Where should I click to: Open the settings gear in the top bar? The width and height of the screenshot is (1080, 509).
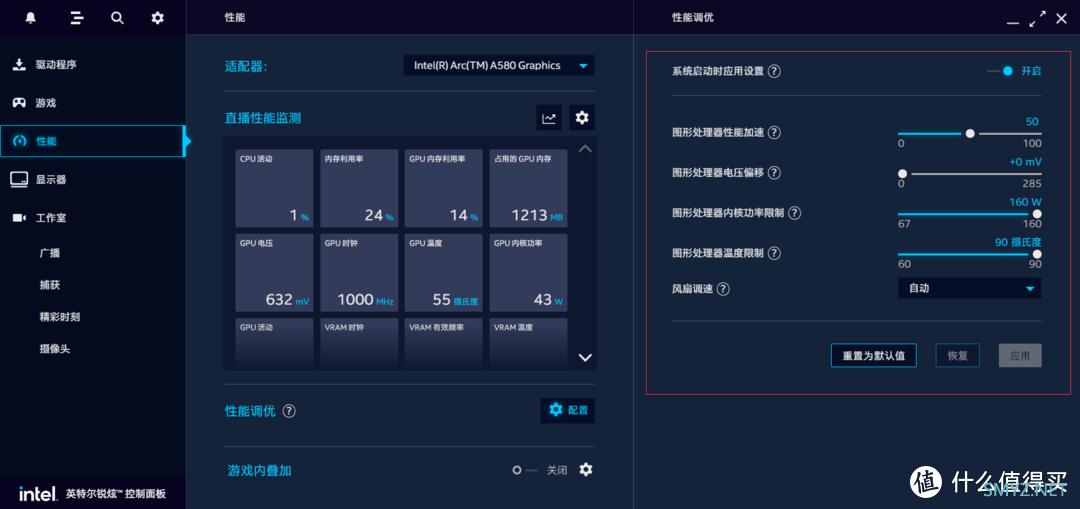pos(158,18)
